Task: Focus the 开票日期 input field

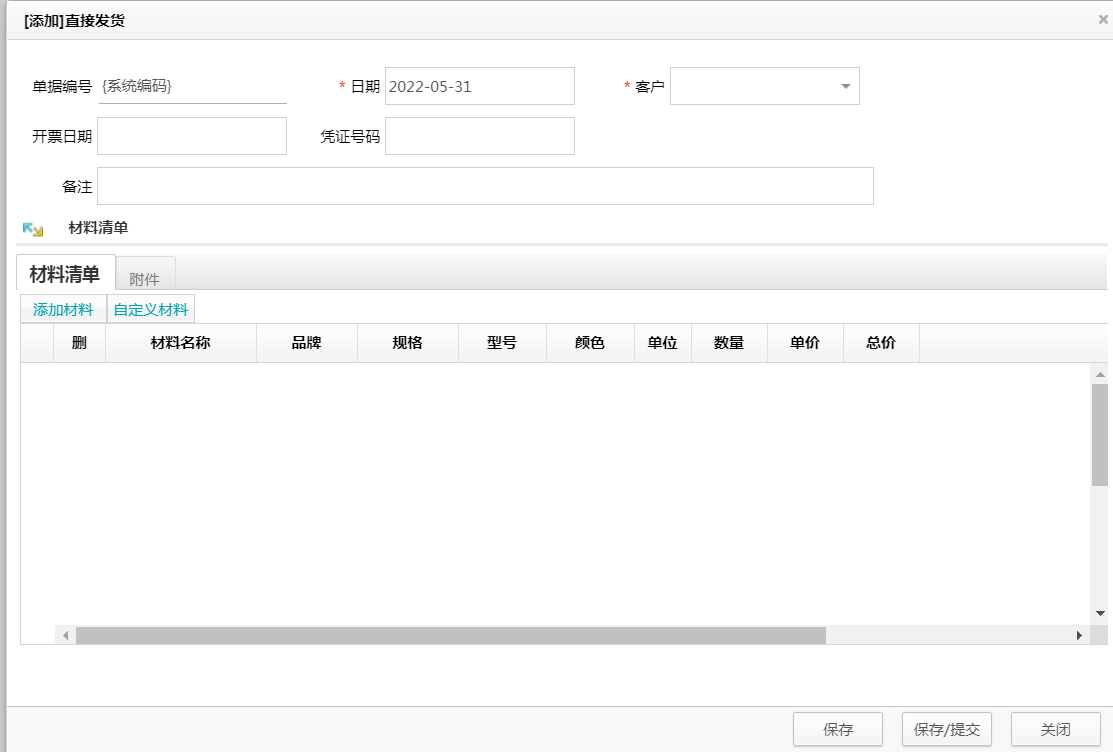Action: coord(191,136)
